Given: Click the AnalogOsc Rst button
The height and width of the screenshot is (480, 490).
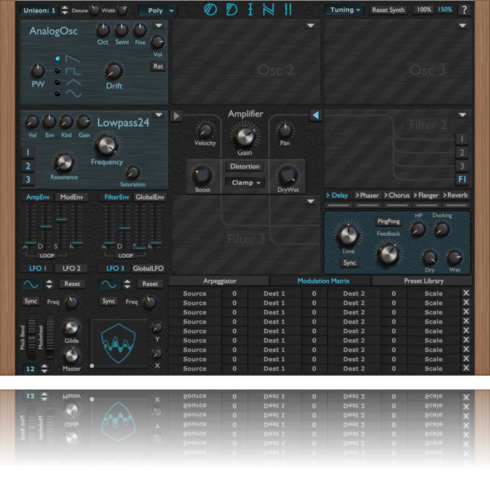Looking at the screenshot, I should point(158,66).
